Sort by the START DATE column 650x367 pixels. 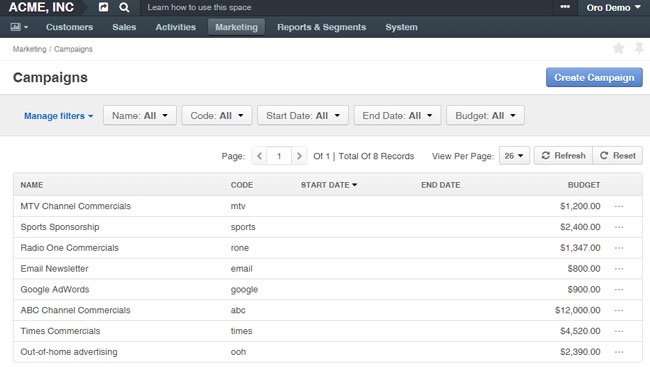click(329, 185)
